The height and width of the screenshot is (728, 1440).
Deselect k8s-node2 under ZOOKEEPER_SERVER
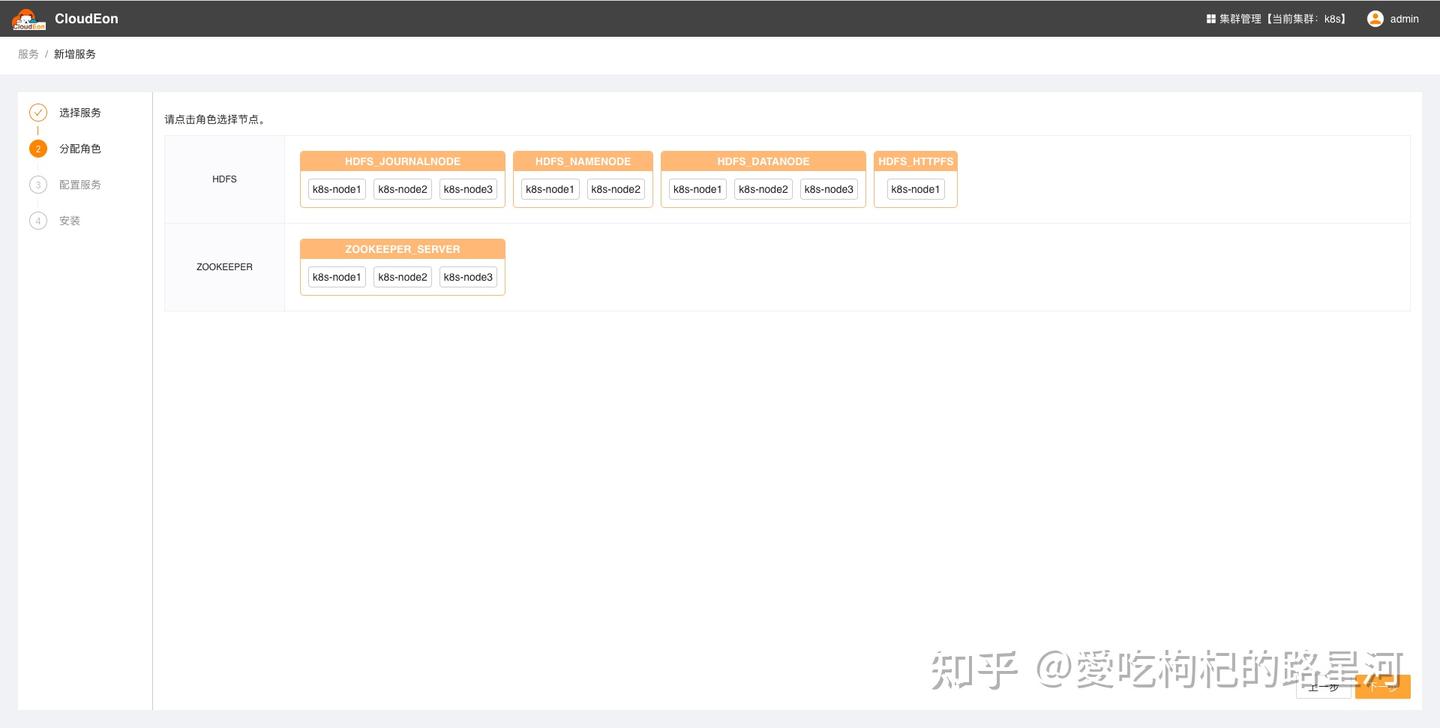coord(402,277)
